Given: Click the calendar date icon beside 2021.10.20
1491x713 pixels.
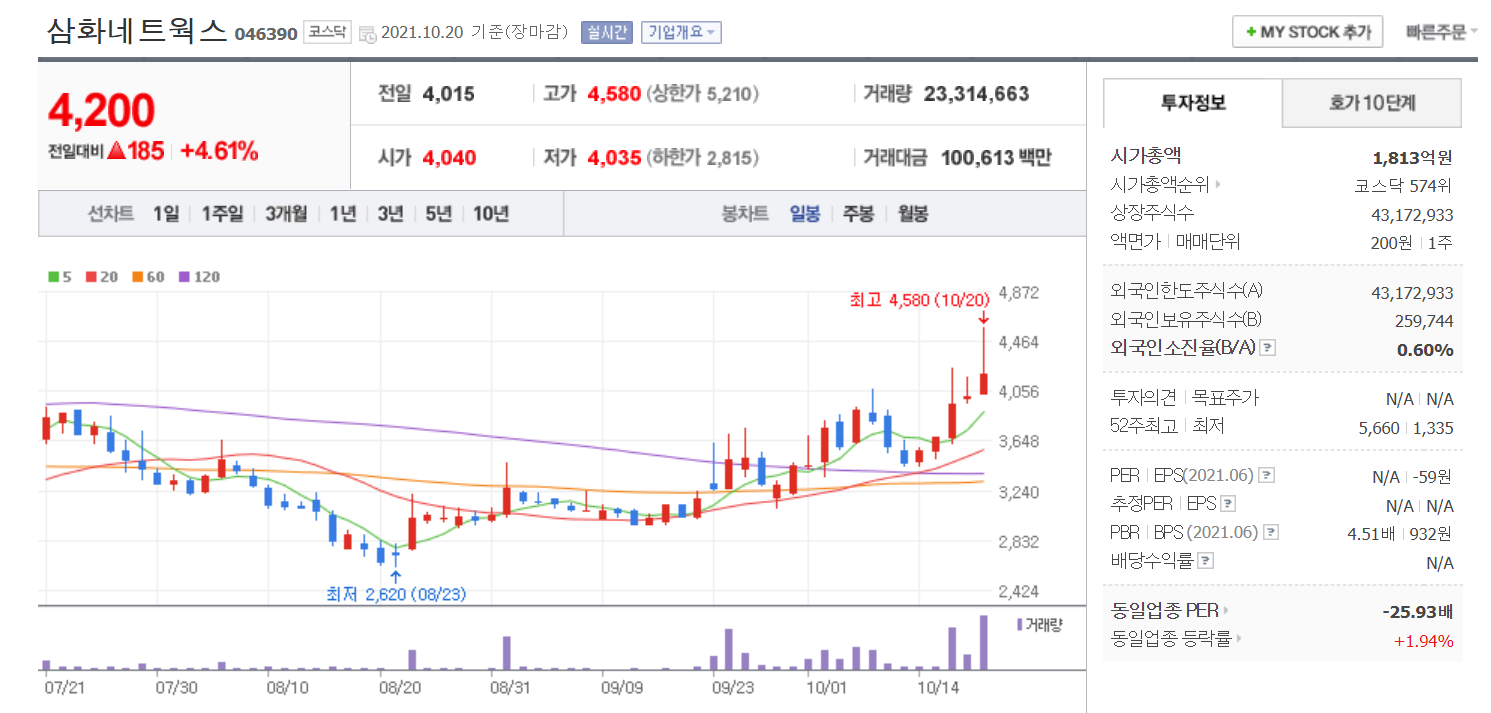Looking at the screenshot, I should (367, 33).
